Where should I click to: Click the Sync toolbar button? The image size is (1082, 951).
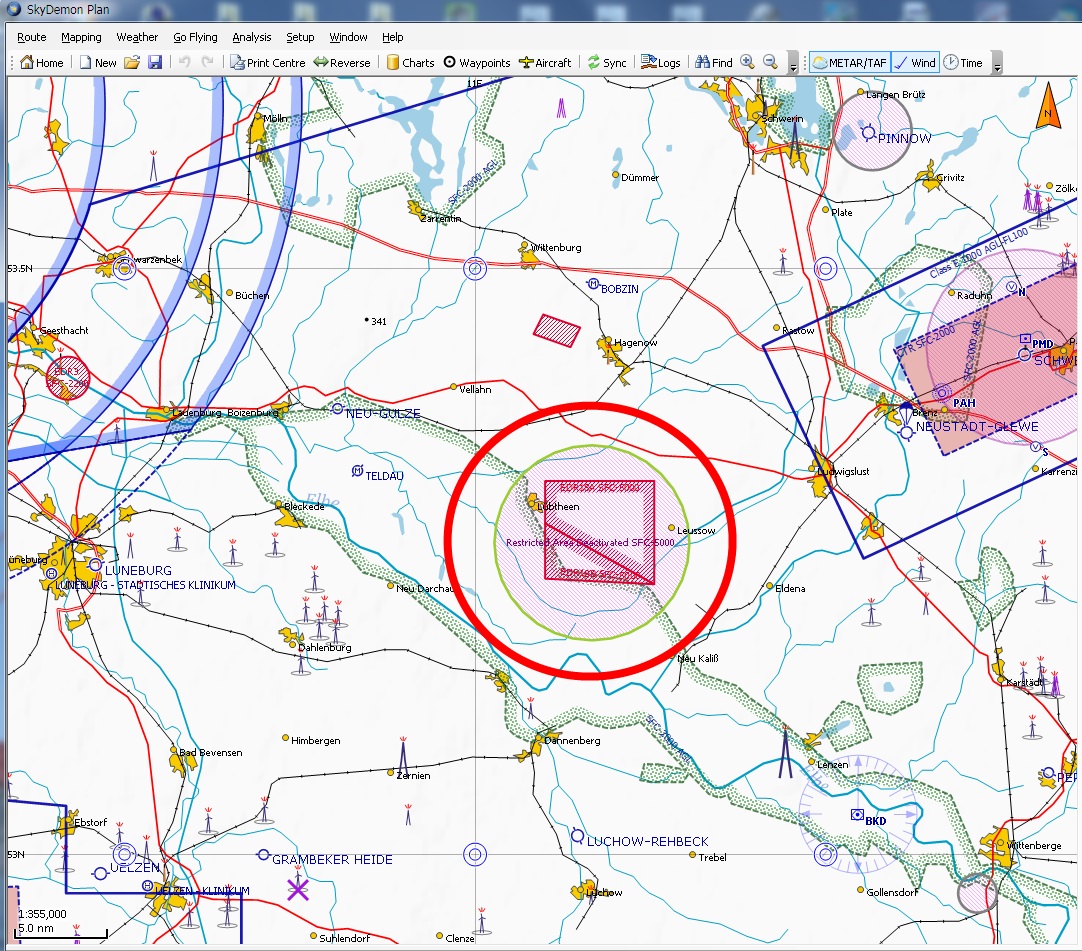[607, 63]
